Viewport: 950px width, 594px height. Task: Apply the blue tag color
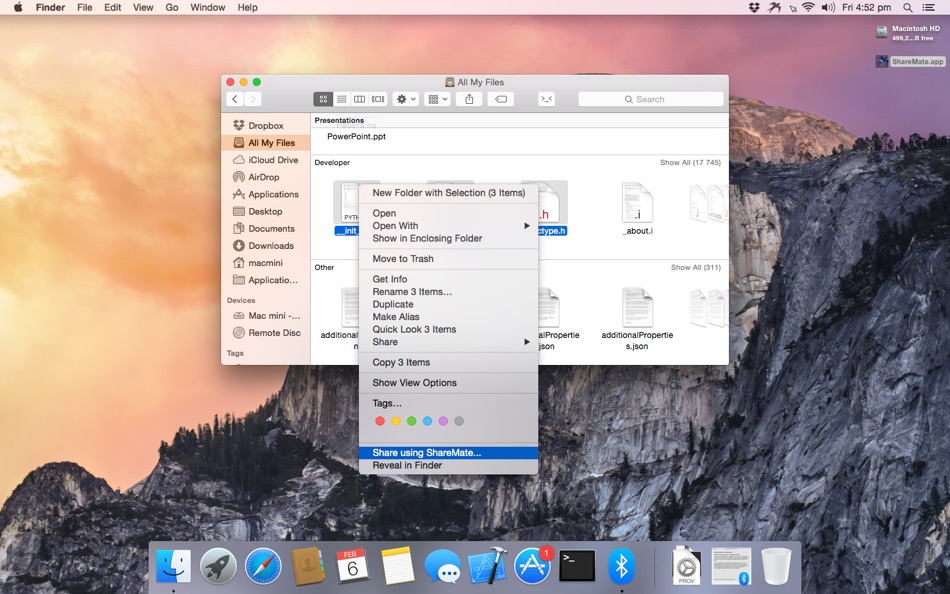click(427, 421)
